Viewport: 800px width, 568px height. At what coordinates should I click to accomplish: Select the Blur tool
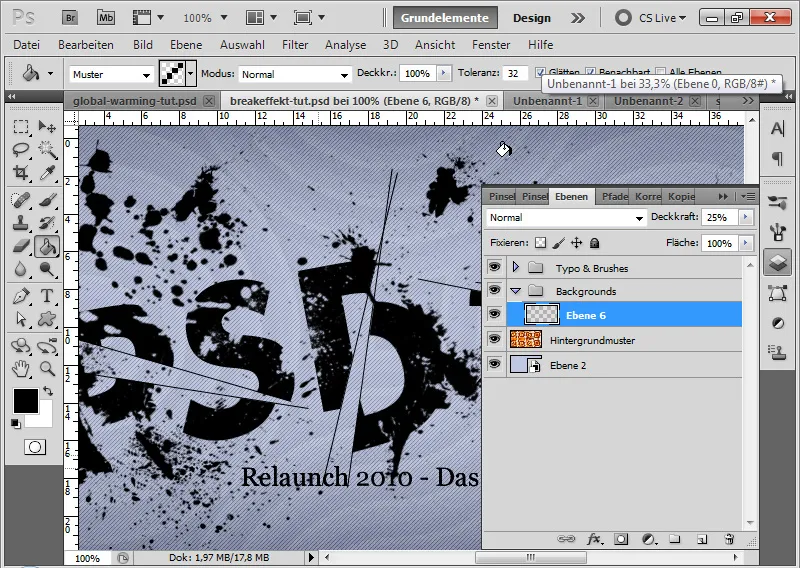[x=20, y=269]
